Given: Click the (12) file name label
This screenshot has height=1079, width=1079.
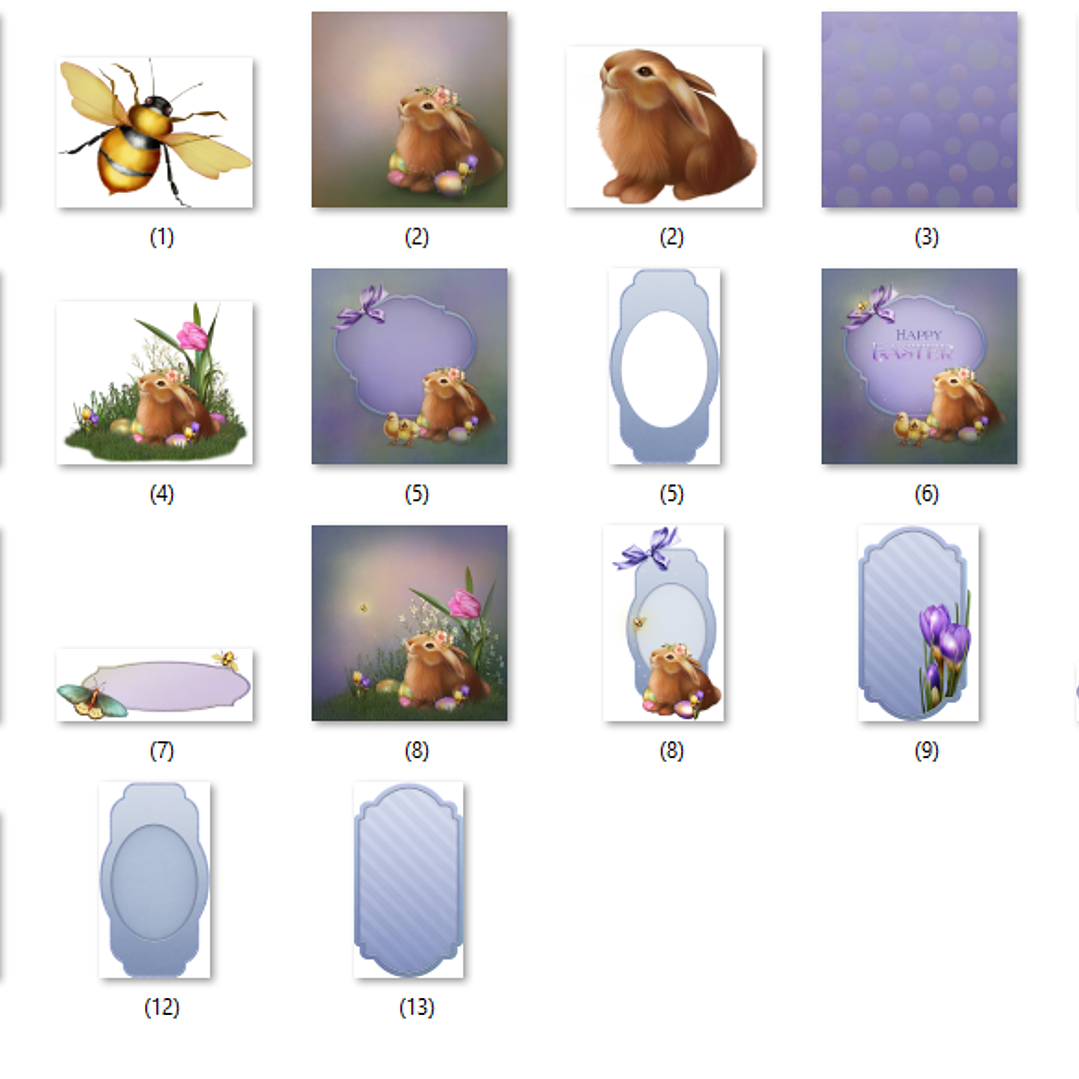Looking at the screenshot, I should tap(162, 1007).
